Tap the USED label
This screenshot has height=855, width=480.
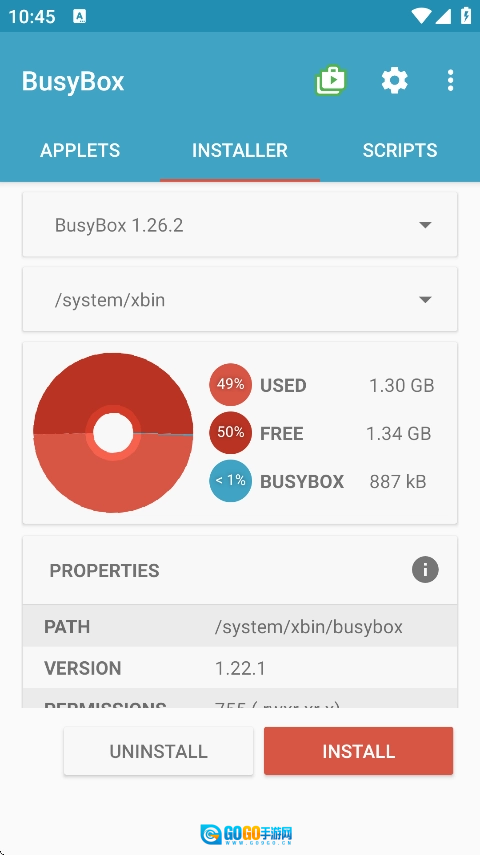(x=283, y=386)
